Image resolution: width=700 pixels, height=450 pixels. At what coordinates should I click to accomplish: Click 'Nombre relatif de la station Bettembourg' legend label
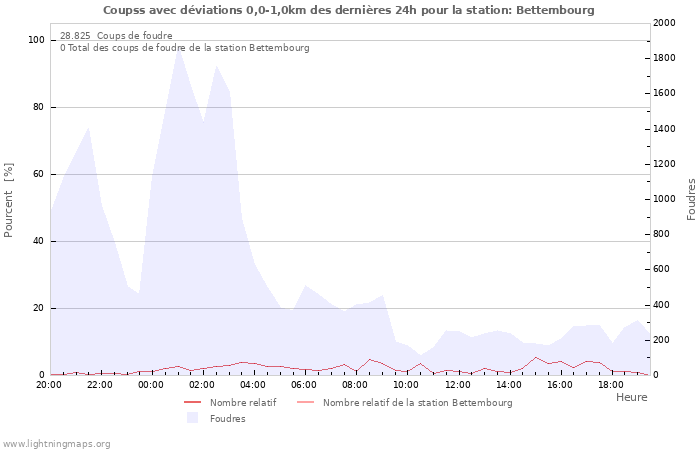417,403
